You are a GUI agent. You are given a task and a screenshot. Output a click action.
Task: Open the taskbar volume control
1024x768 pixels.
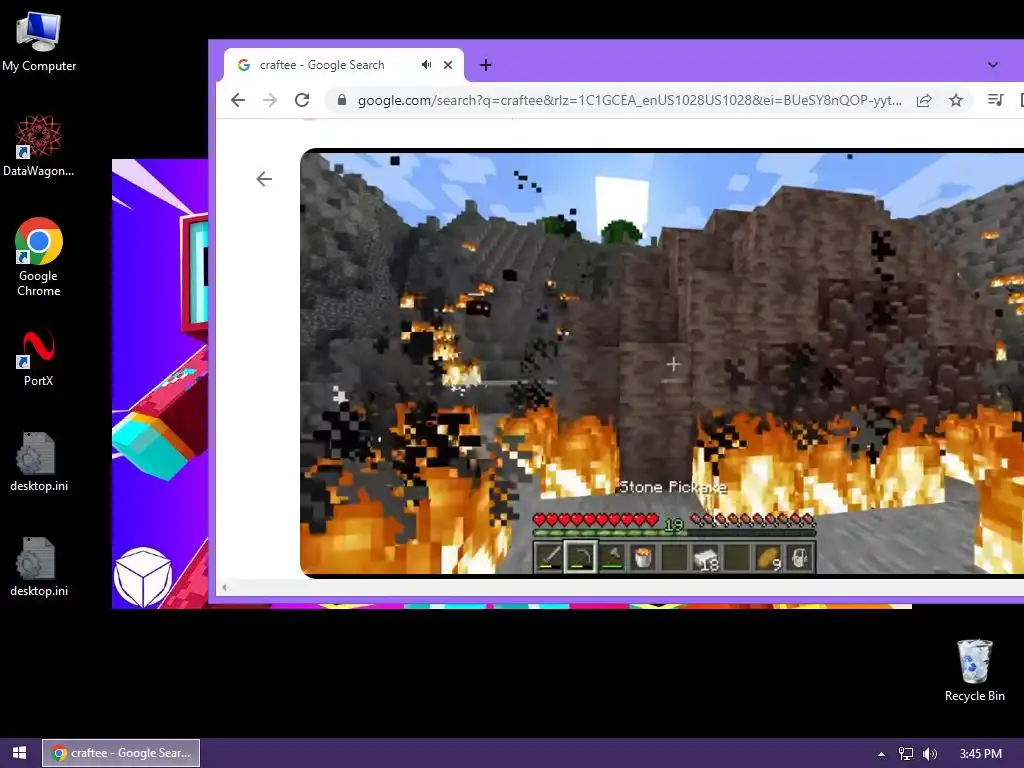[x=929, y=753]
